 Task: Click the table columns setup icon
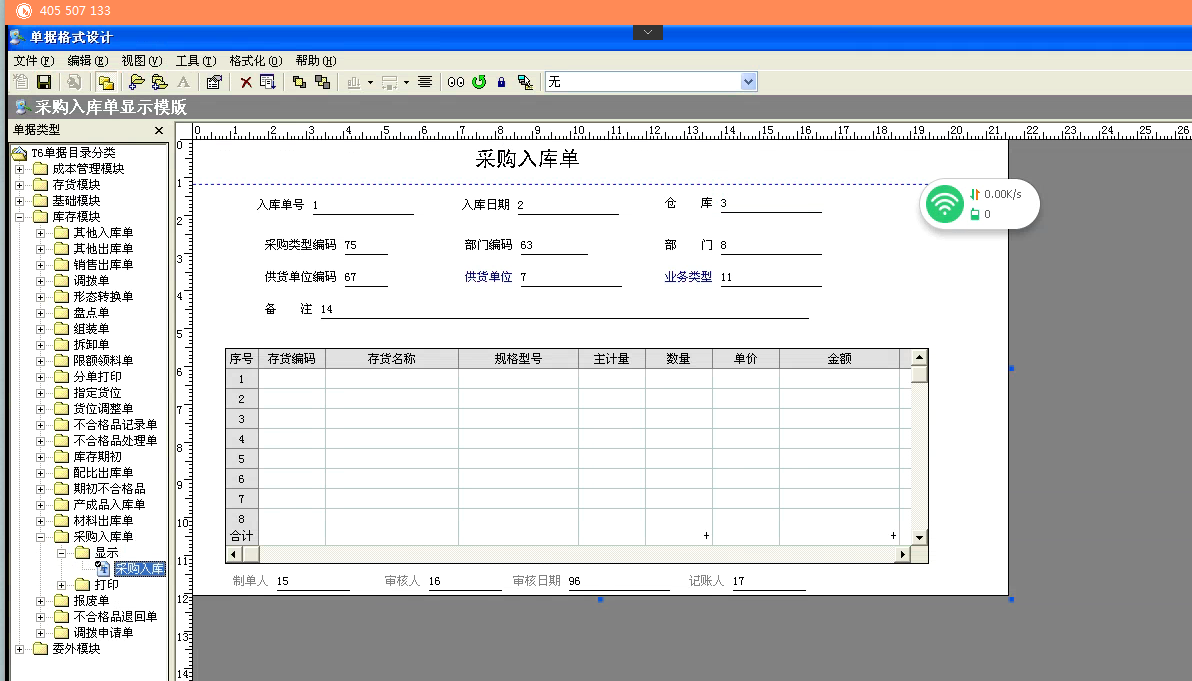[x=268, y=82]
